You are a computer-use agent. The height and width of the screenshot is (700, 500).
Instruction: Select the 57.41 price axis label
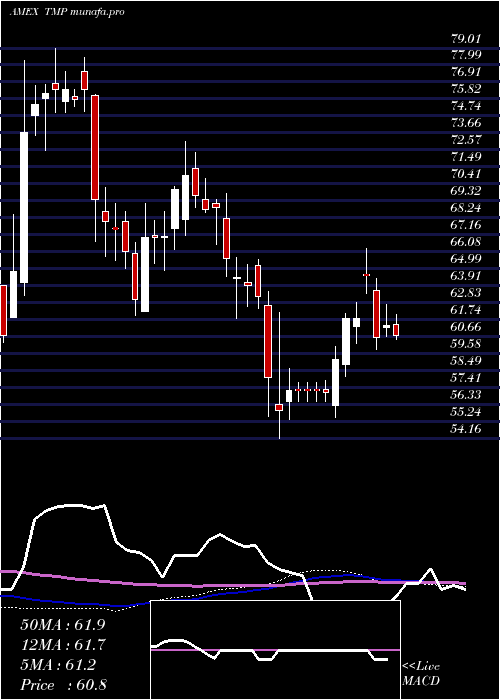click(x=466, y=377)
